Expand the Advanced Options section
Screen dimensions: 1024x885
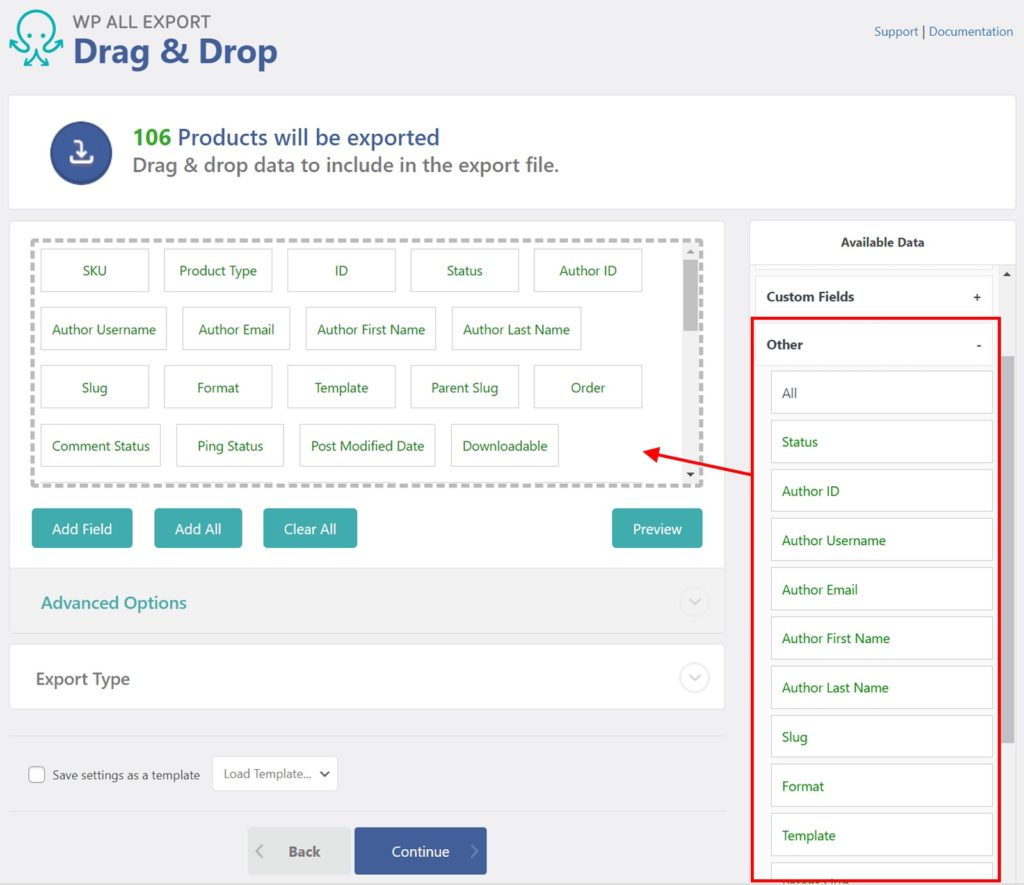694,602
